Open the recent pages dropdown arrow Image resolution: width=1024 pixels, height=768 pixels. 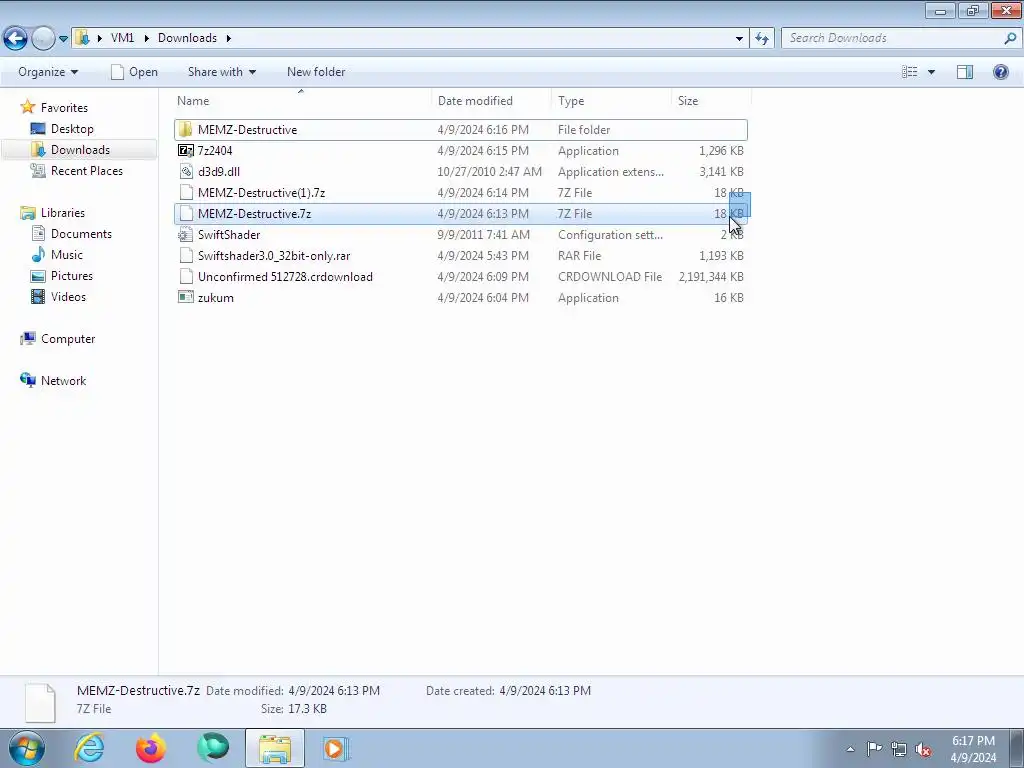[63, 39]
